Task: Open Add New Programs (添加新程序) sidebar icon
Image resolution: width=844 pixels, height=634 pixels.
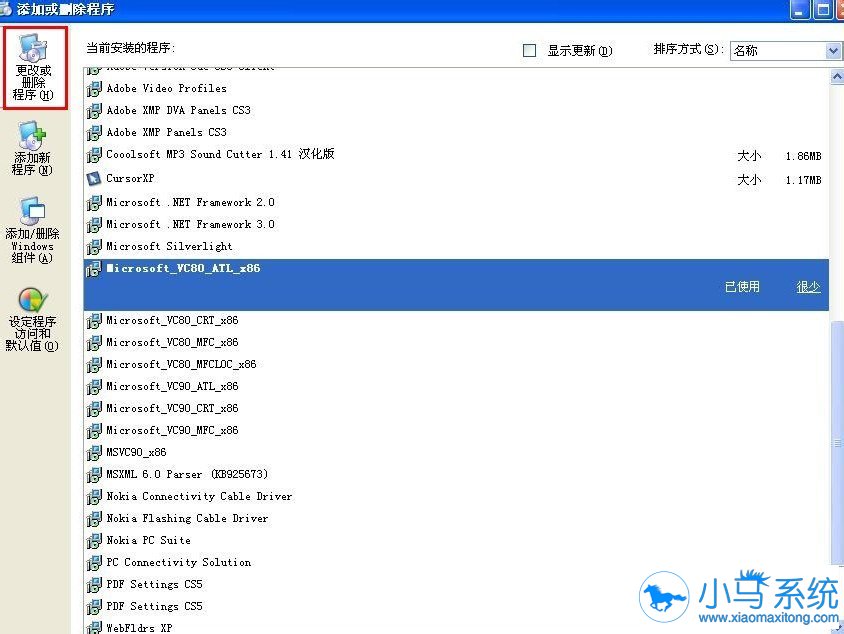Action: 32,149
